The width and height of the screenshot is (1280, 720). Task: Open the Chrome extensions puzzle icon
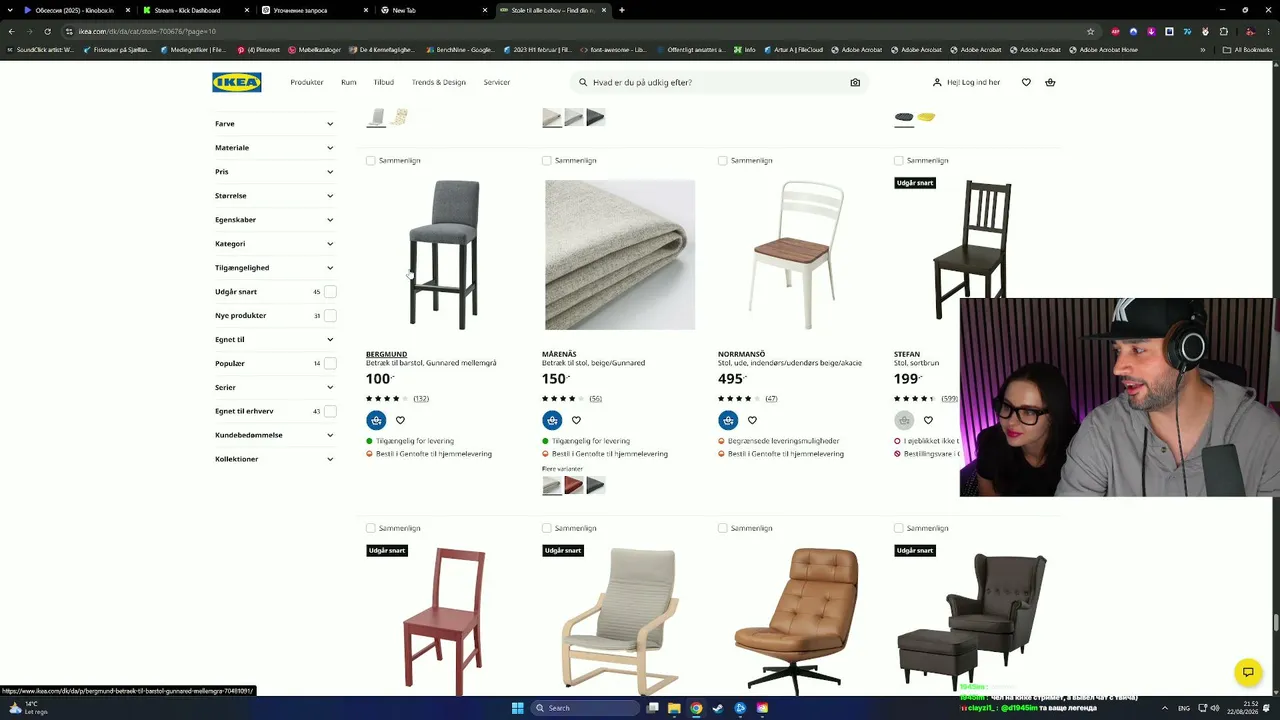[1223, 31]
